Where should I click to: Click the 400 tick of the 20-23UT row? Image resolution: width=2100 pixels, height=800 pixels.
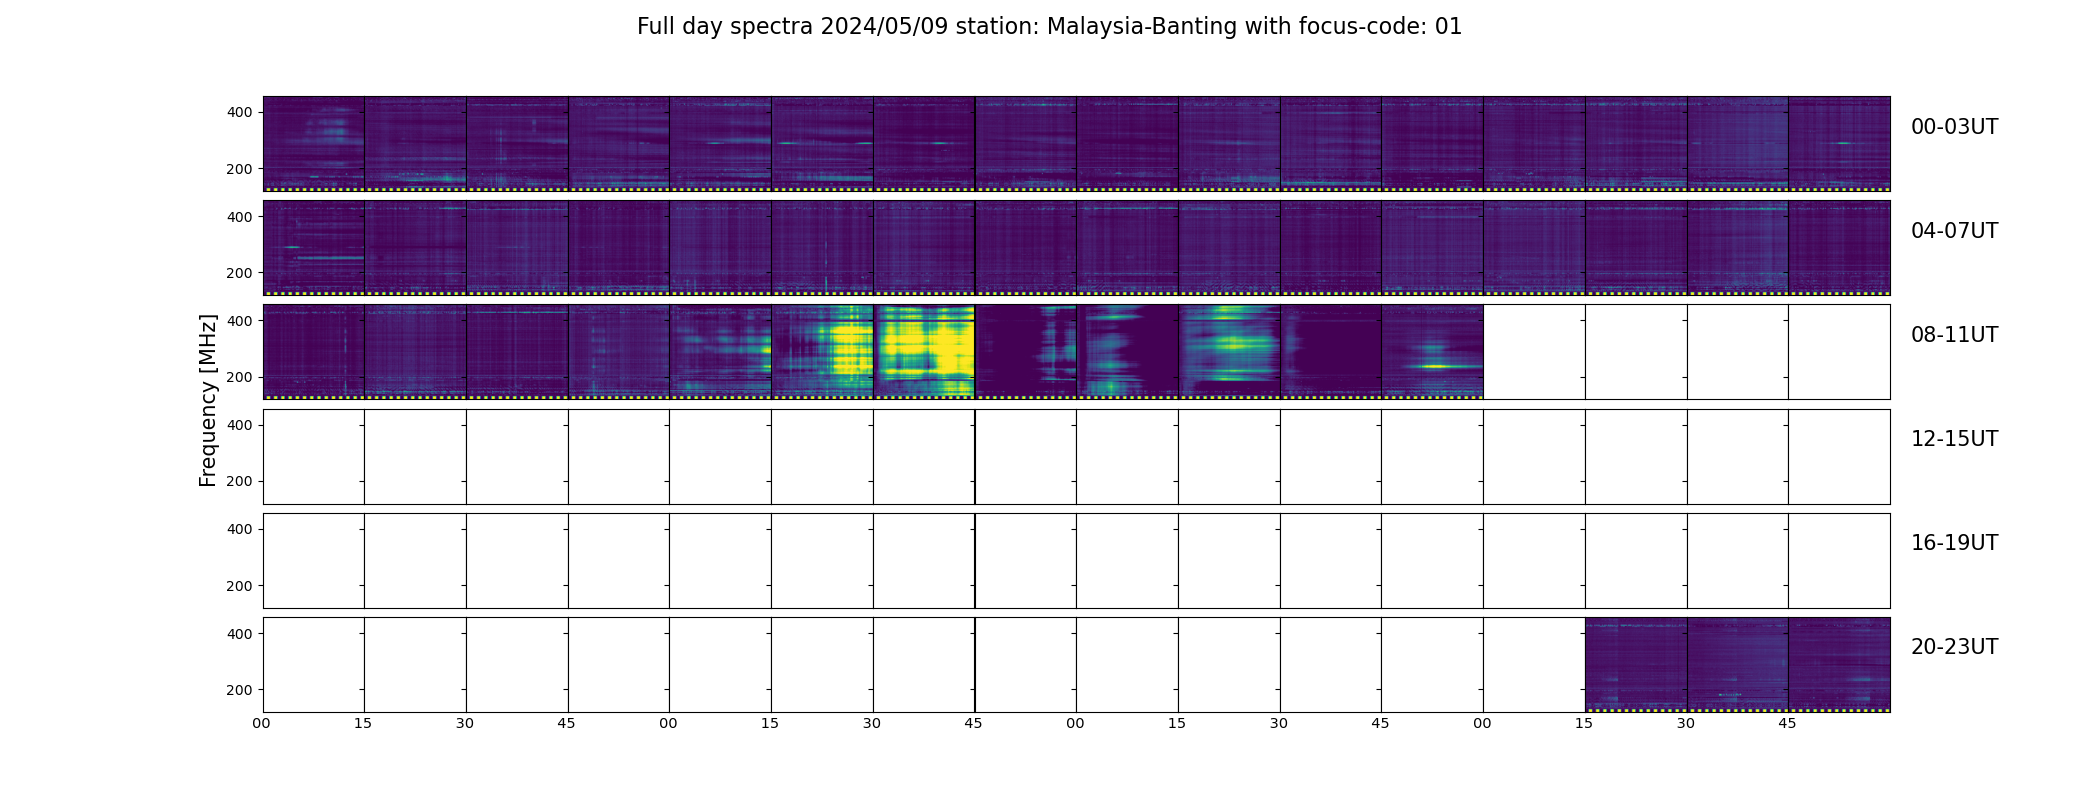coord(240,634)
